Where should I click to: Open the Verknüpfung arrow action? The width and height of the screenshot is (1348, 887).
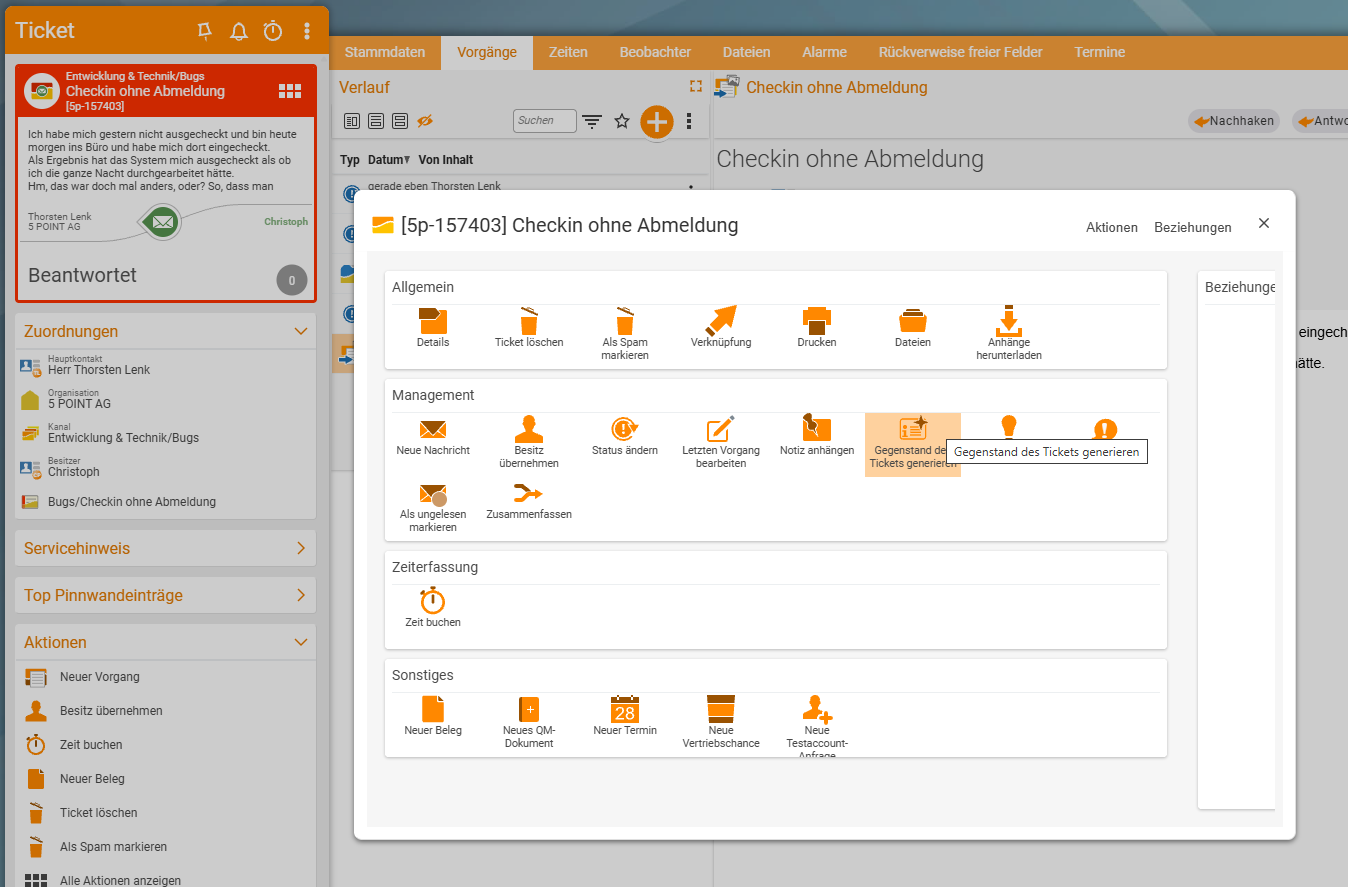[x=721, y=328]
